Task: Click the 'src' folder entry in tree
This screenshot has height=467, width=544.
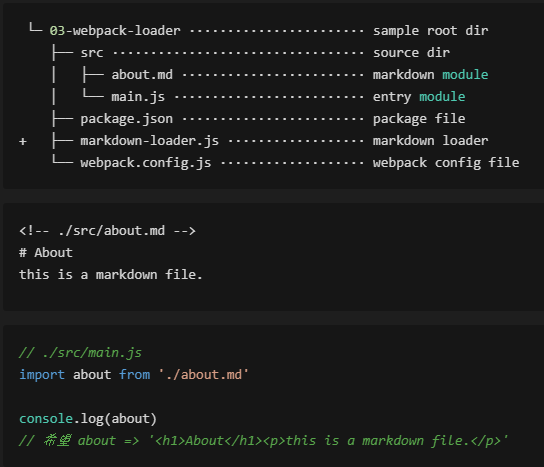Action: point(92,53)
